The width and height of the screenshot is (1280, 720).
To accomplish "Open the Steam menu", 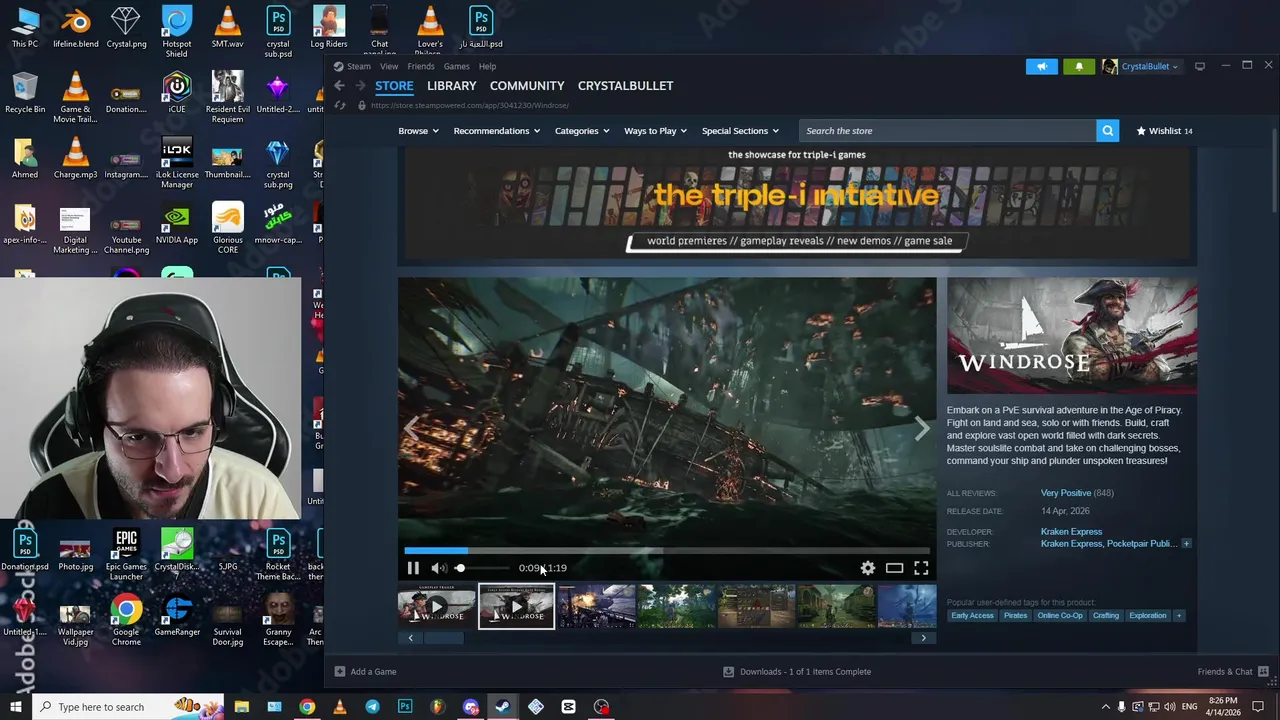I will click(358, 66).
